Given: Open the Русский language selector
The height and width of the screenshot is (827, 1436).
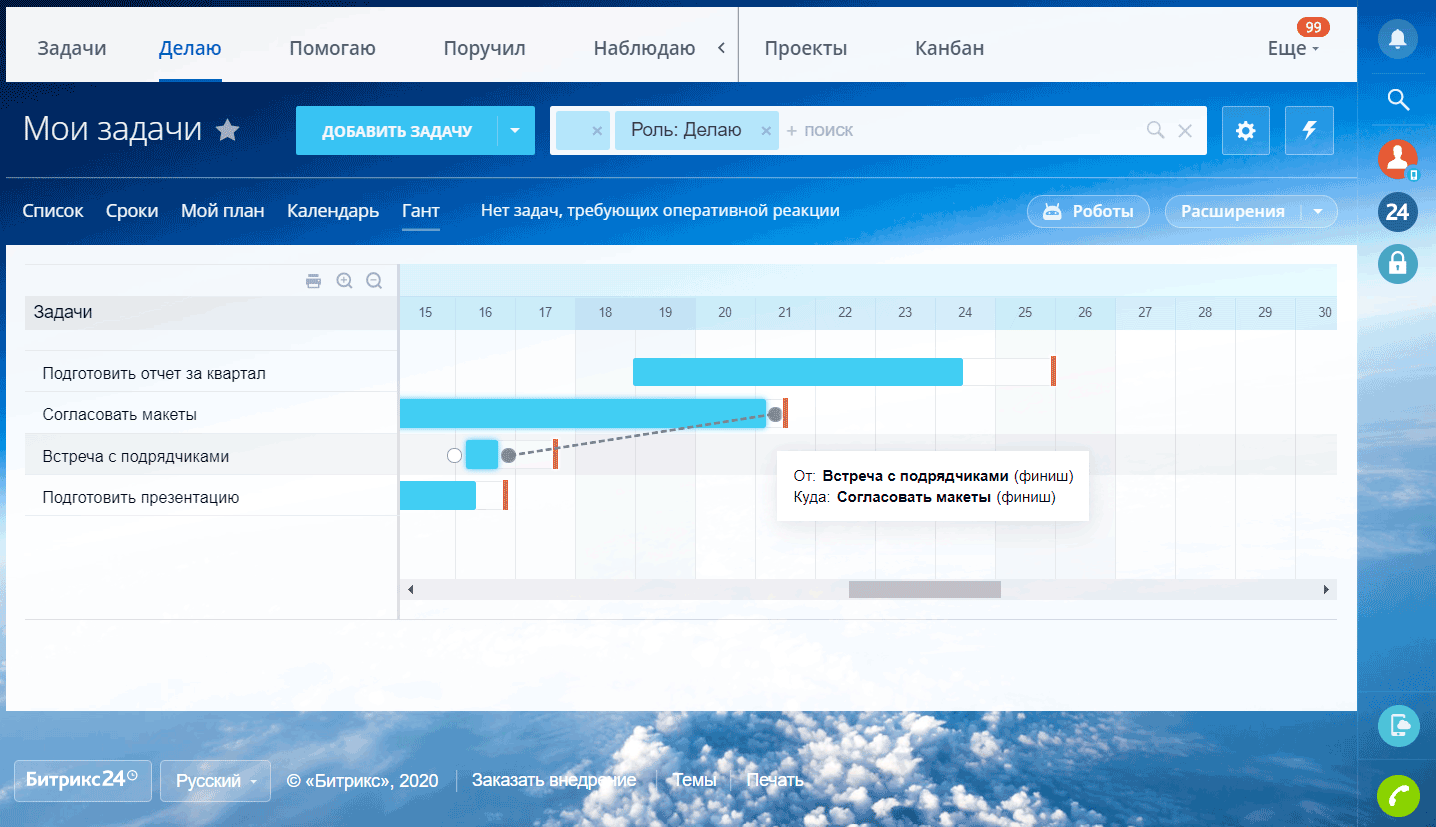Looking at the screenshot, I should pyautogui.click(x=215, y=781).
